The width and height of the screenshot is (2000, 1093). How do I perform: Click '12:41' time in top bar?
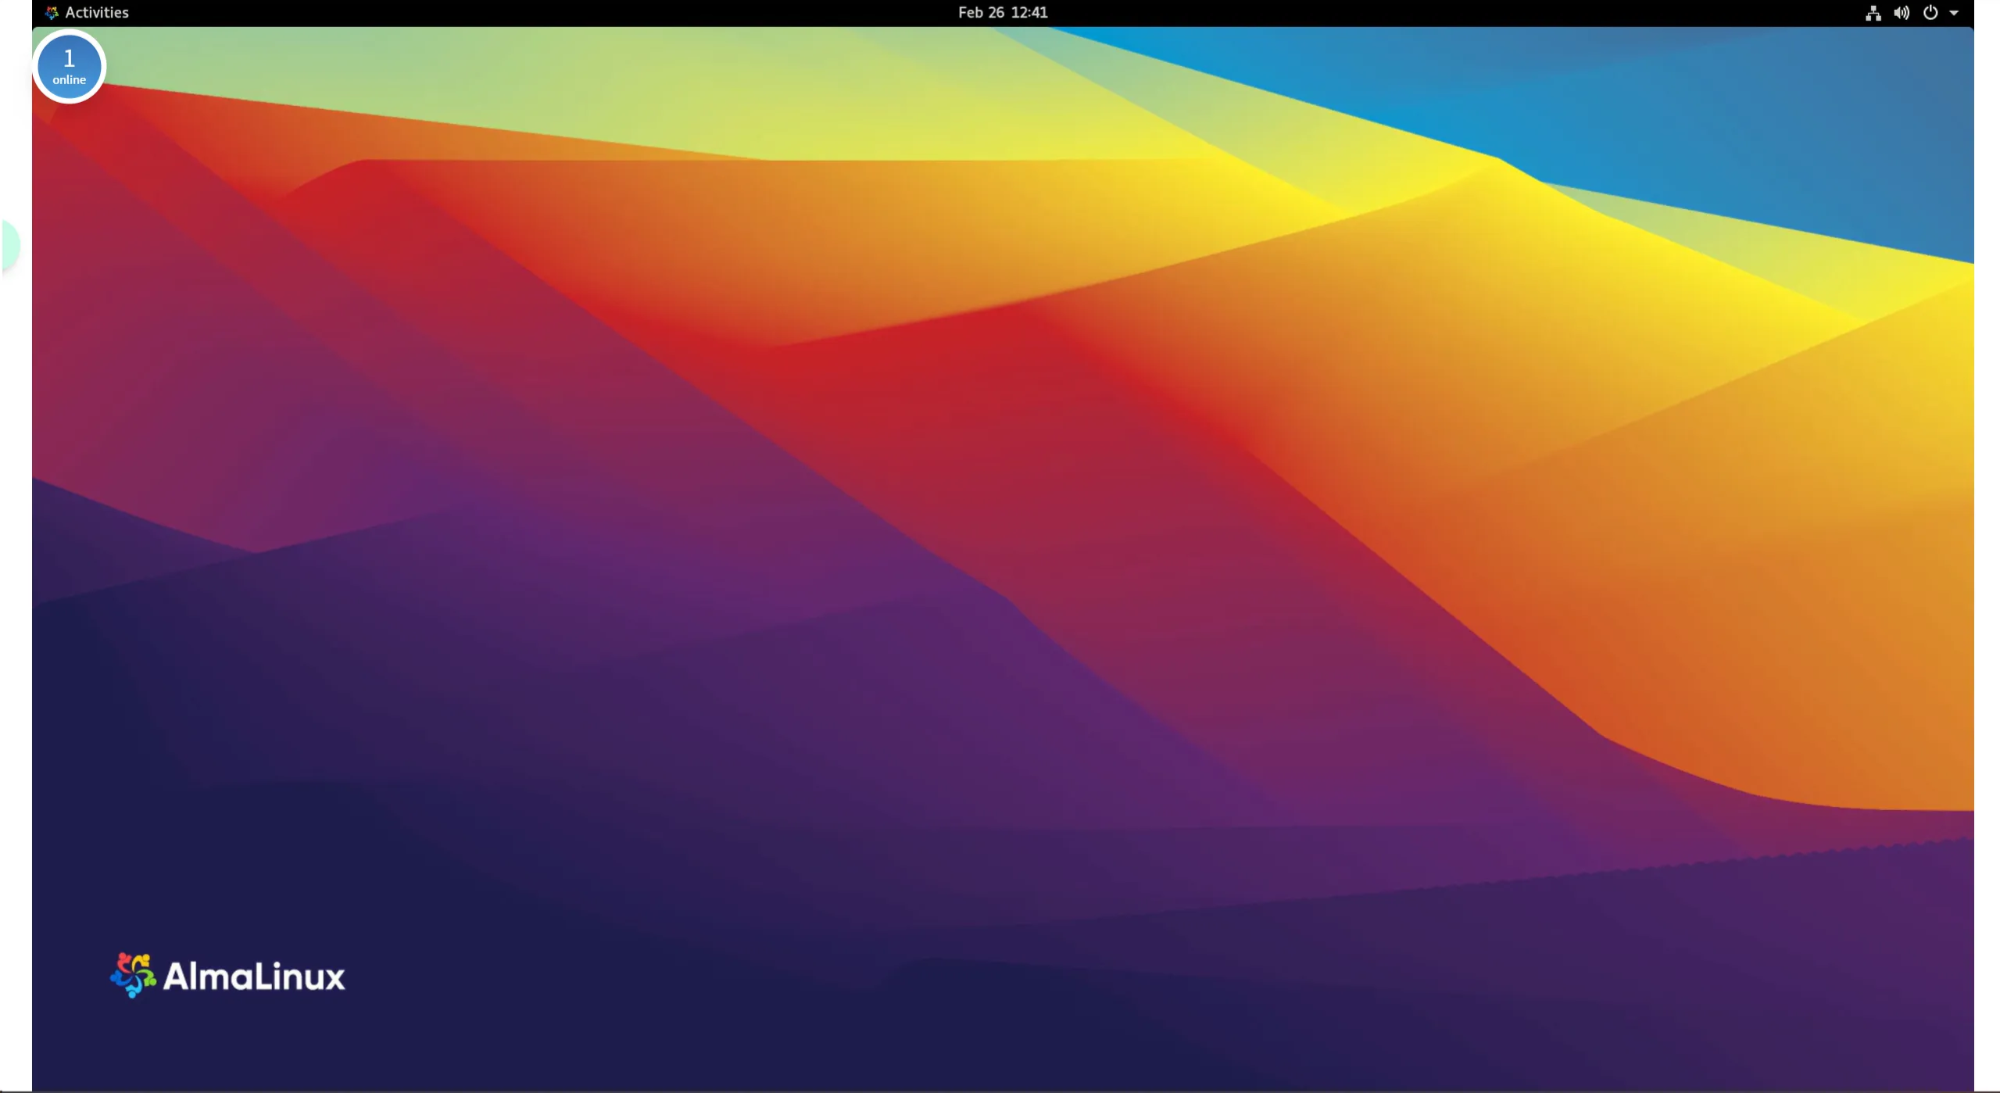pyautogui.click(x=1029, y=13)
